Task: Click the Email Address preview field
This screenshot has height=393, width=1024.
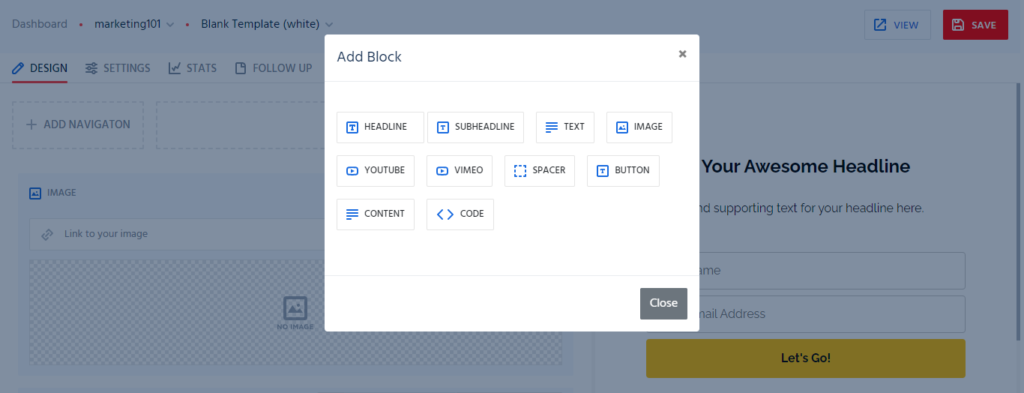Action: [x=831, y=314]
